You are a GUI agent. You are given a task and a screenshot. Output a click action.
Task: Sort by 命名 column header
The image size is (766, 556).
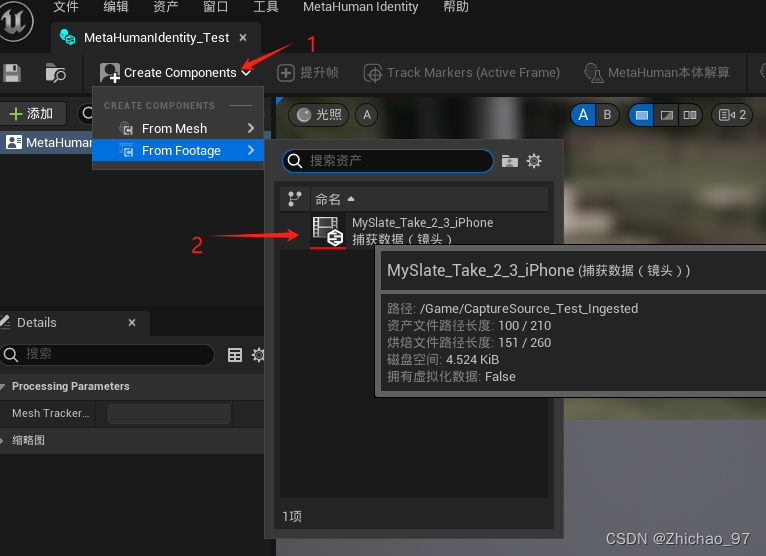(429, 199)
